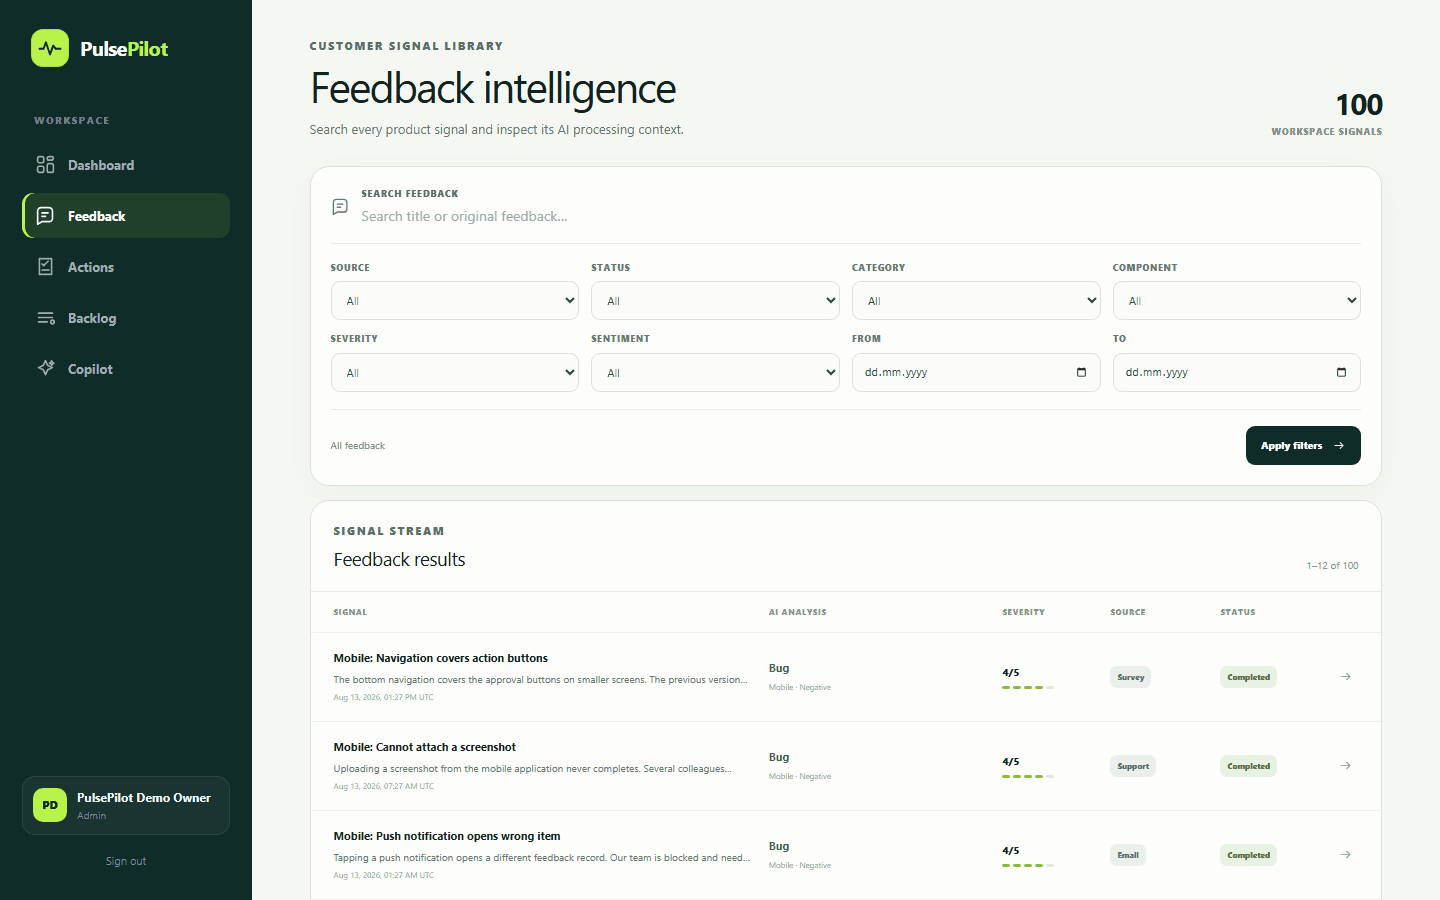Expand the Source filter dropdown

[x=455, y=301]
